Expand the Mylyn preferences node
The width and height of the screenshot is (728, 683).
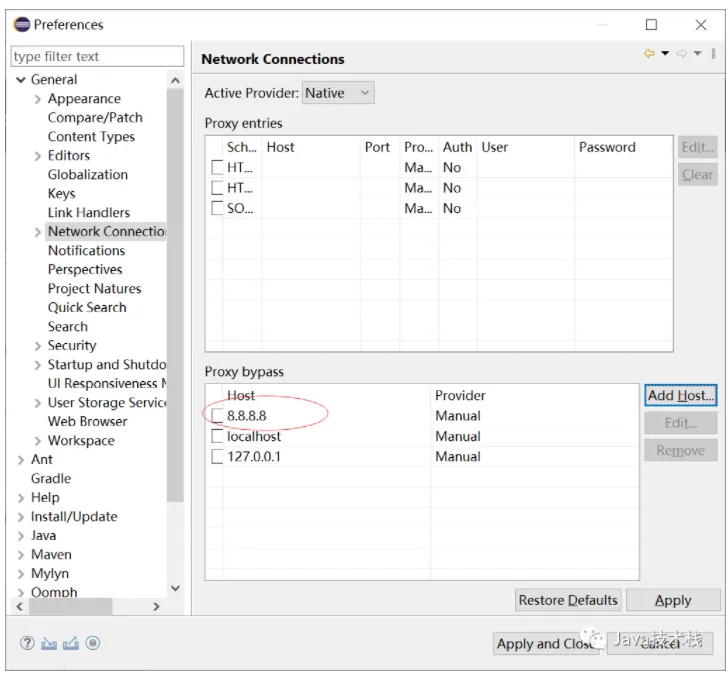[20, 574]
